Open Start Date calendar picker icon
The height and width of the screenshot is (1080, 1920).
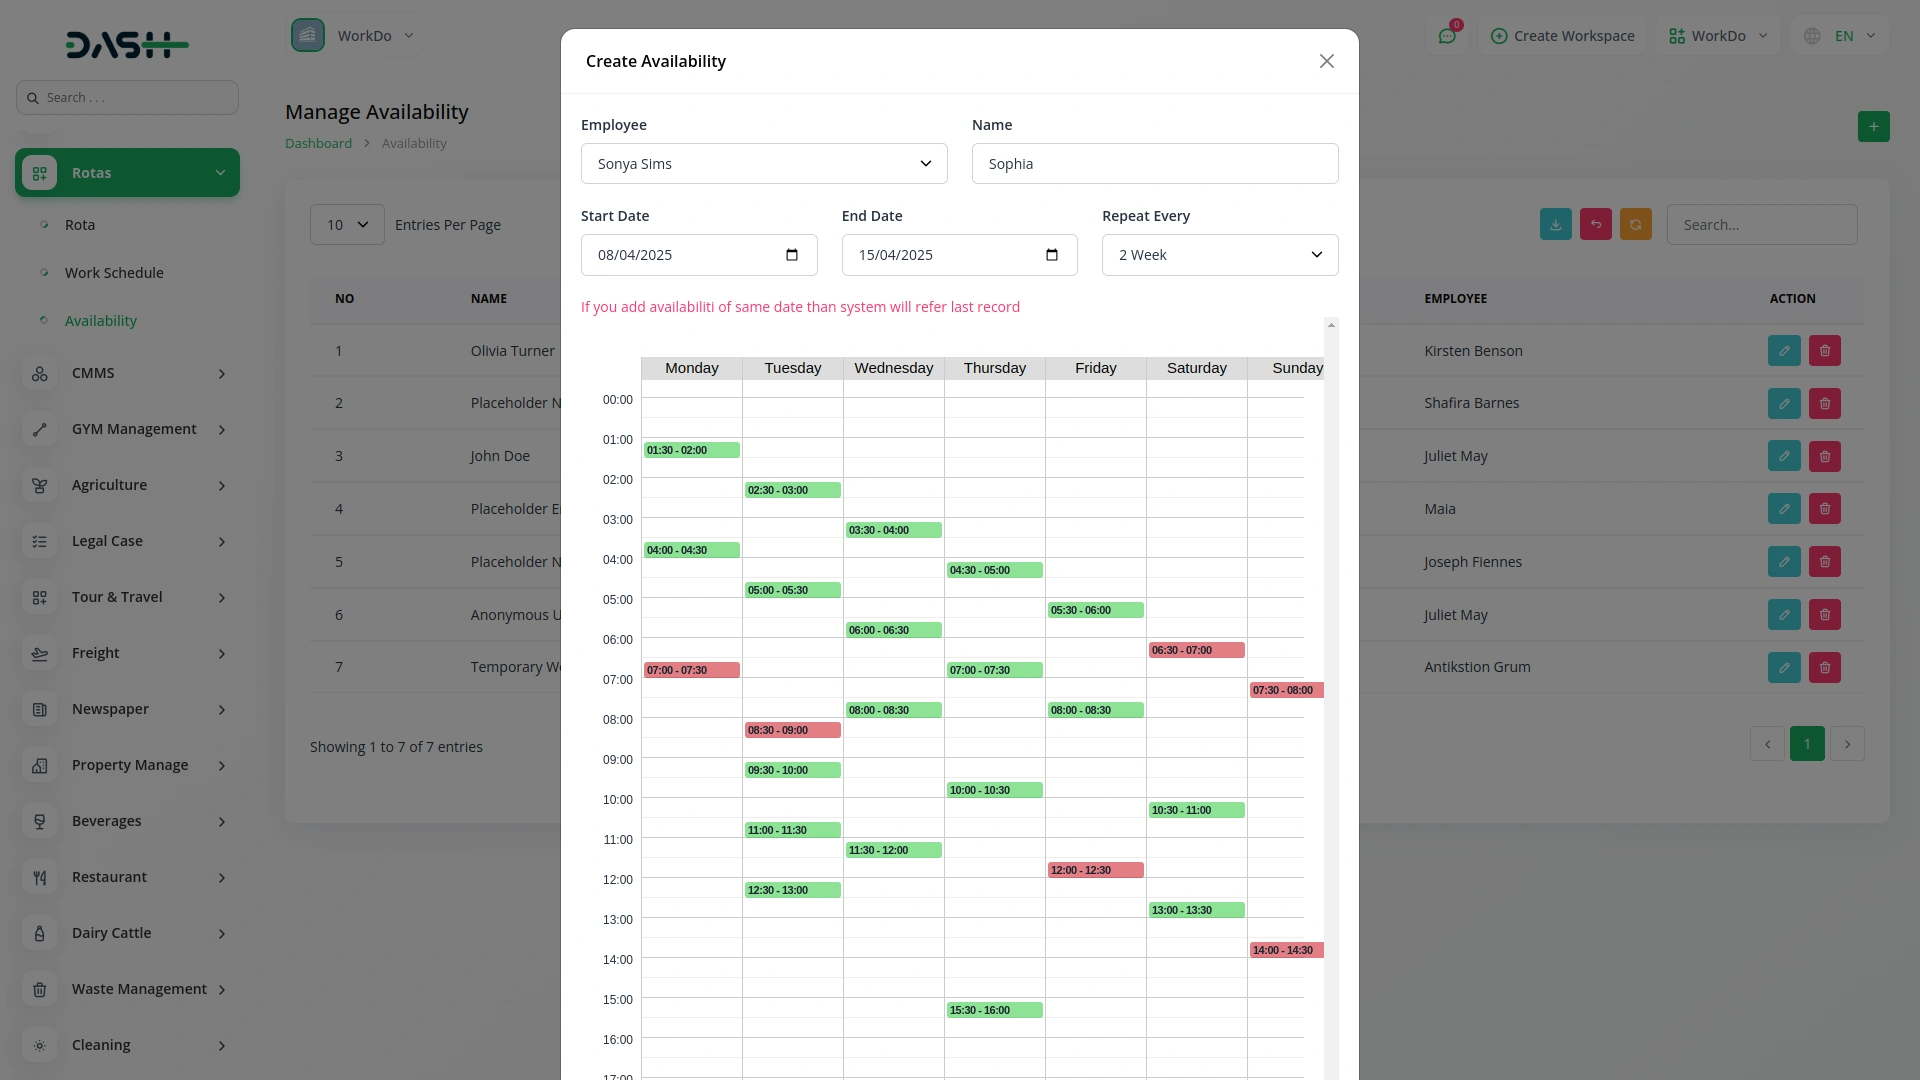click(x=792, y=255)
